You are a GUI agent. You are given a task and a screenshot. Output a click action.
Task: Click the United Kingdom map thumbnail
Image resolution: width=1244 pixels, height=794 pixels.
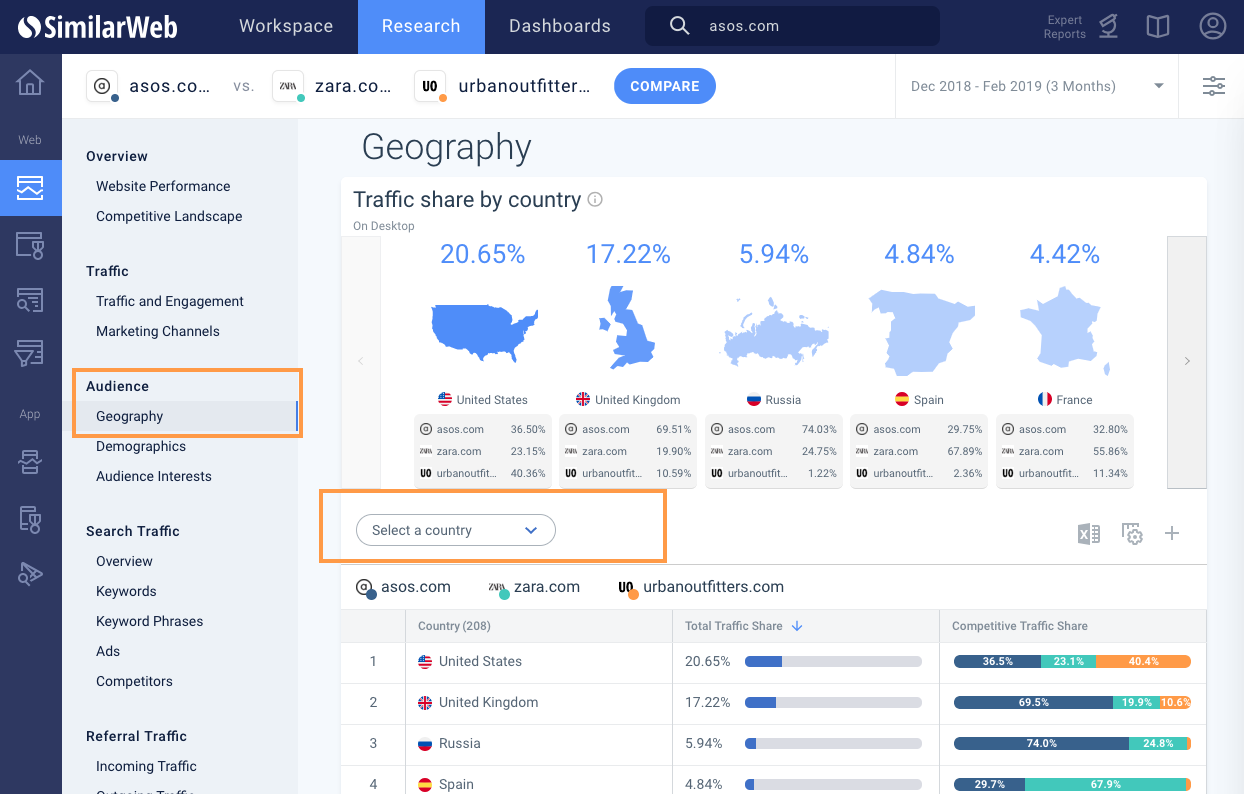click(629, 327)
